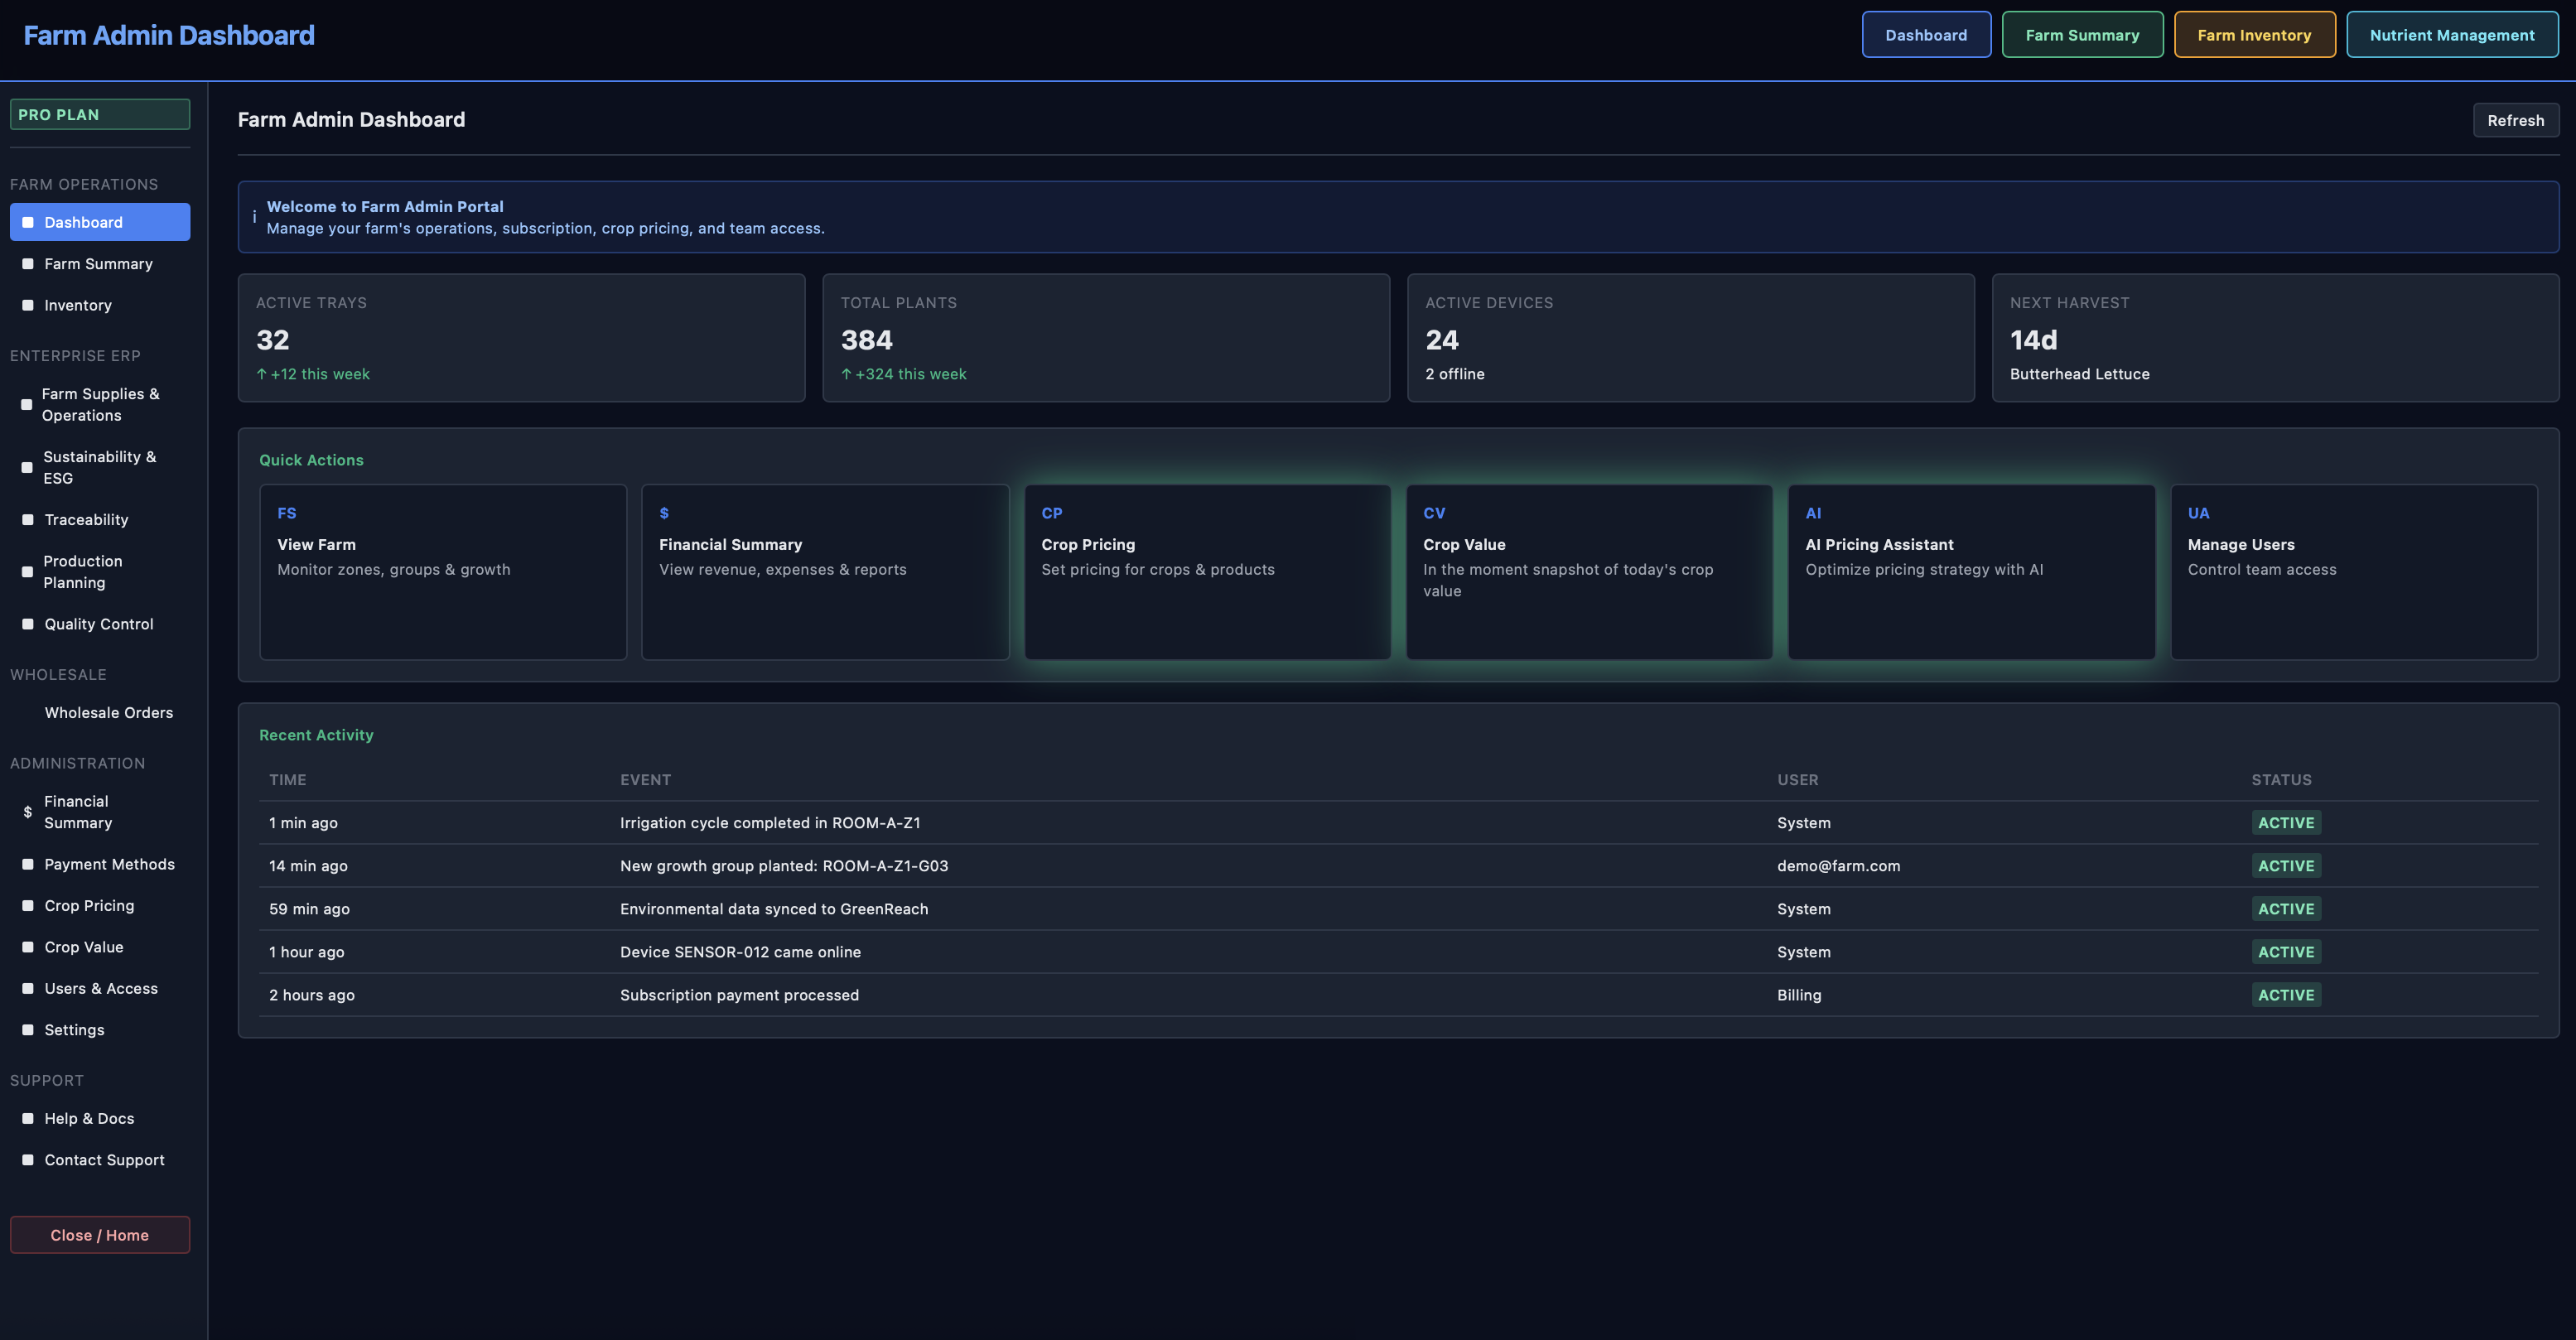The width and height of the screenshot is (2576, 1340).
Task: Click the ACTIVE badge on the Billing row
Action: [2286, 995]
